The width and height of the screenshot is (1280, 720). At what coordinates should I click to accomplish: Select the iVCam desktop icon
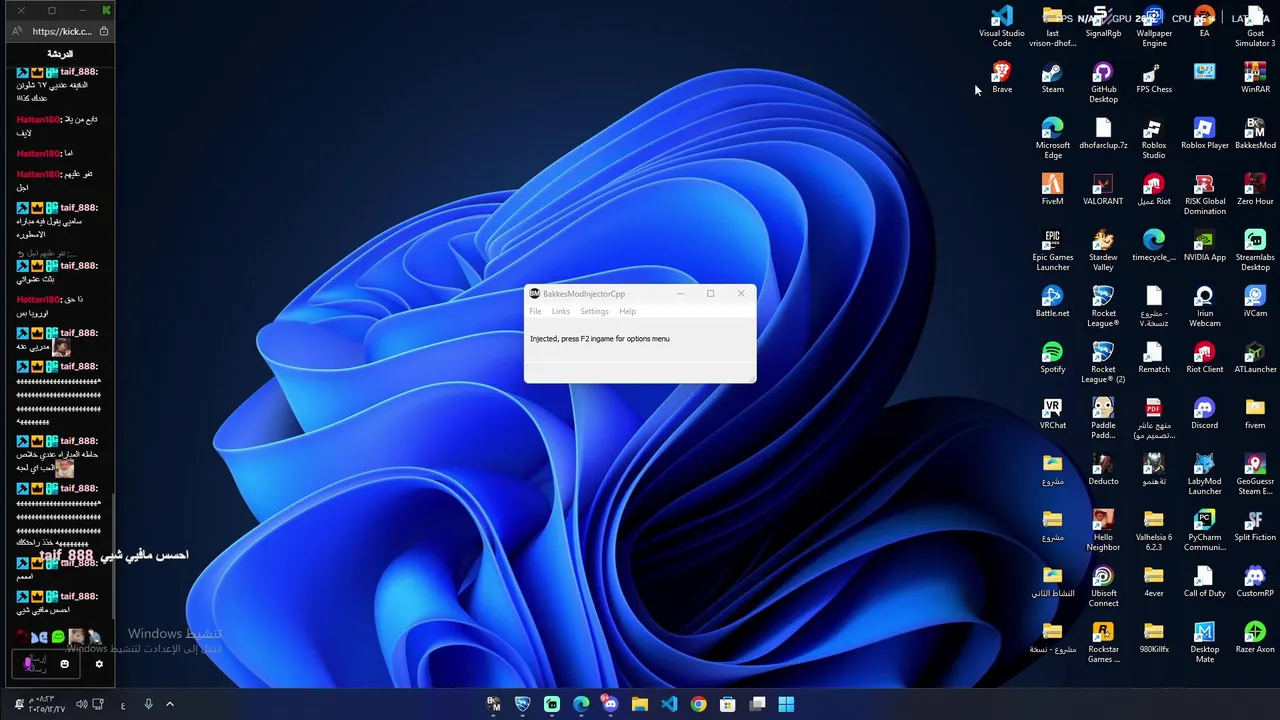(x=1255, y=301)
